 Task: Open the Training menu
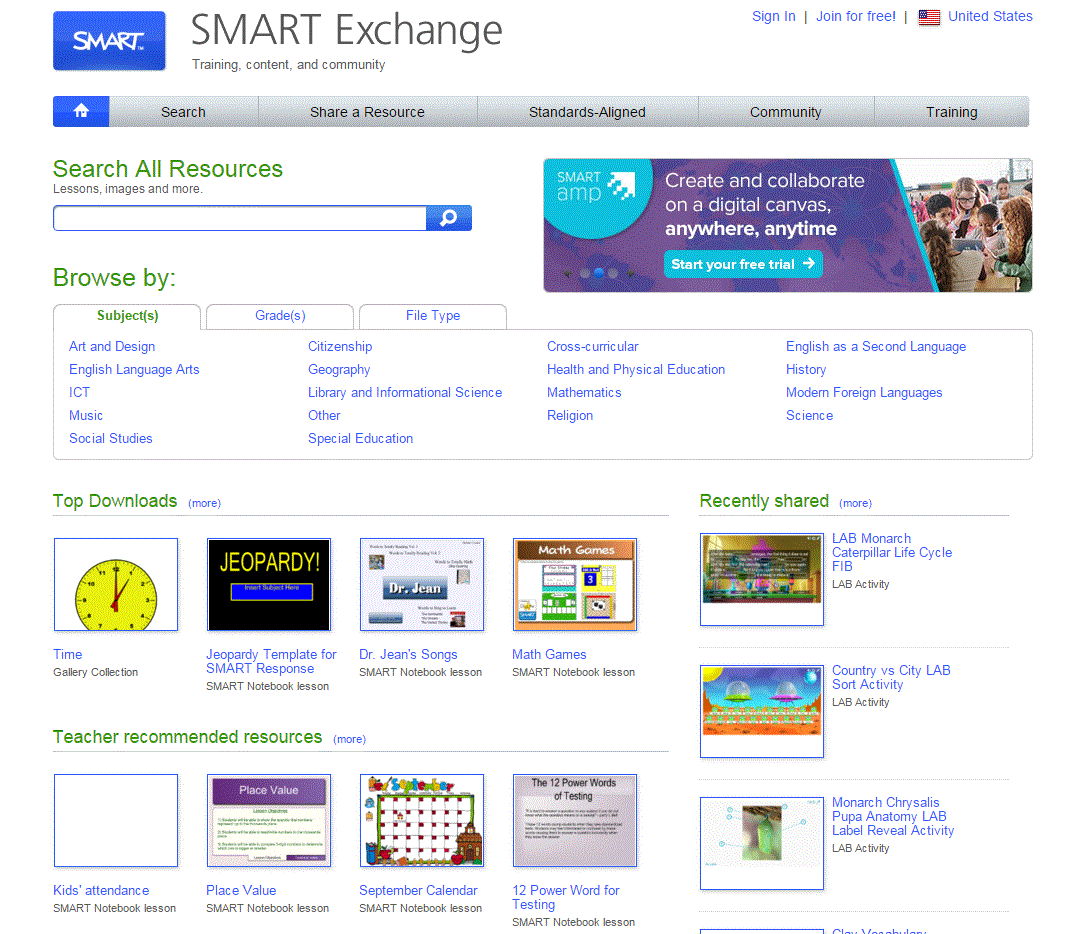click(951, 112)
